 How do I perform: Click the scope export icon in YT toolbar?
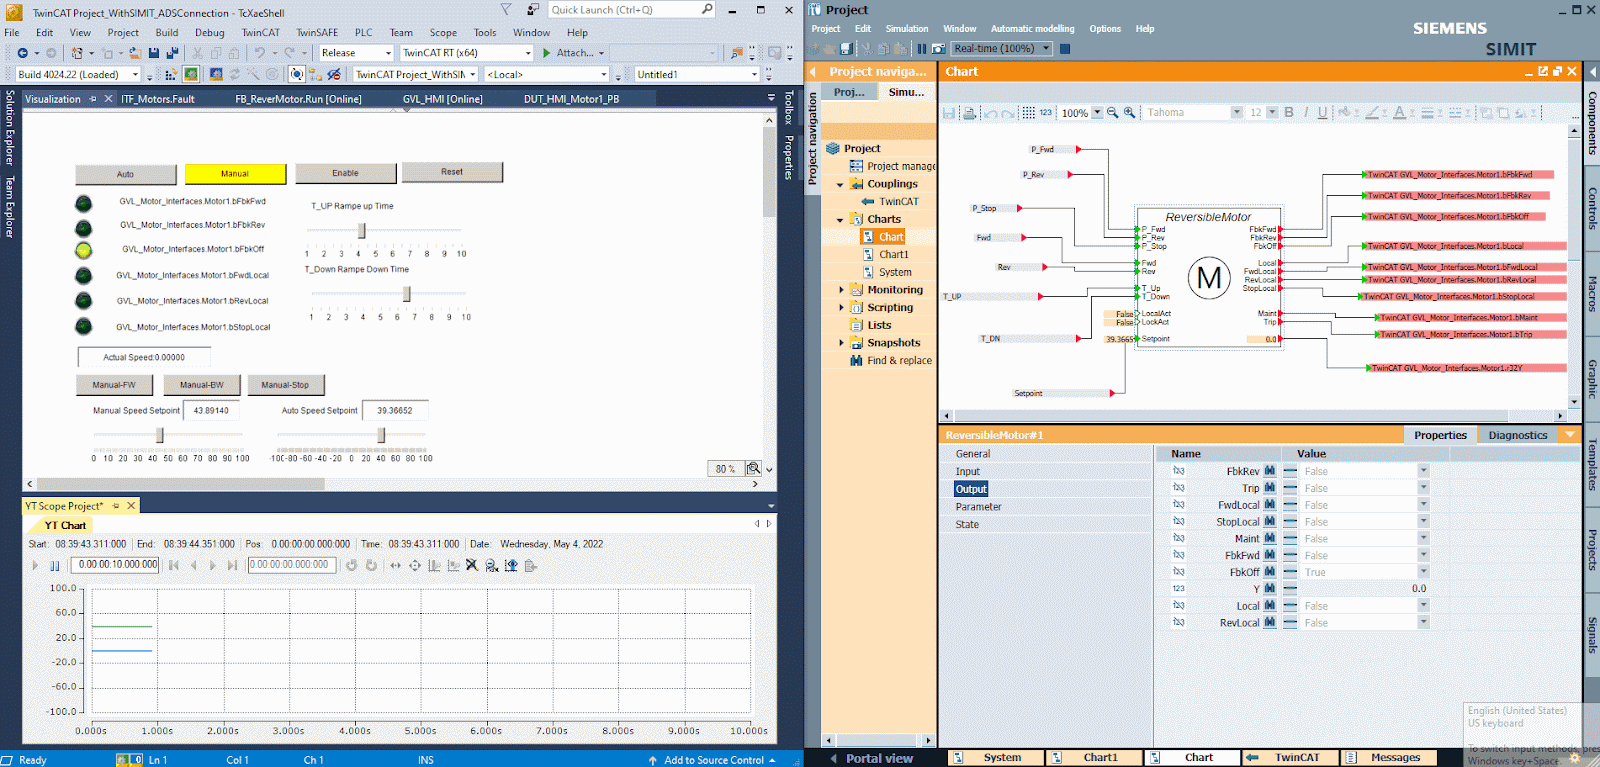coord(530,565)
